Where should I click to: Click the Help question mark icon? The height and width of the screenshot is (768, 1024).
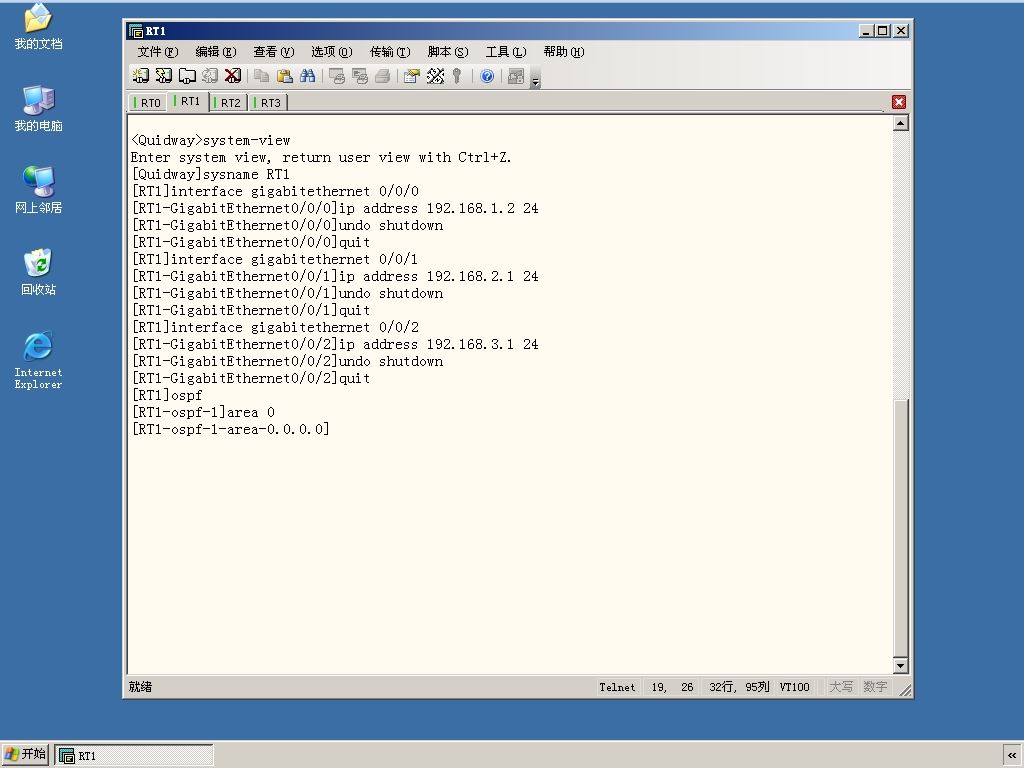[x=487, y=76]
